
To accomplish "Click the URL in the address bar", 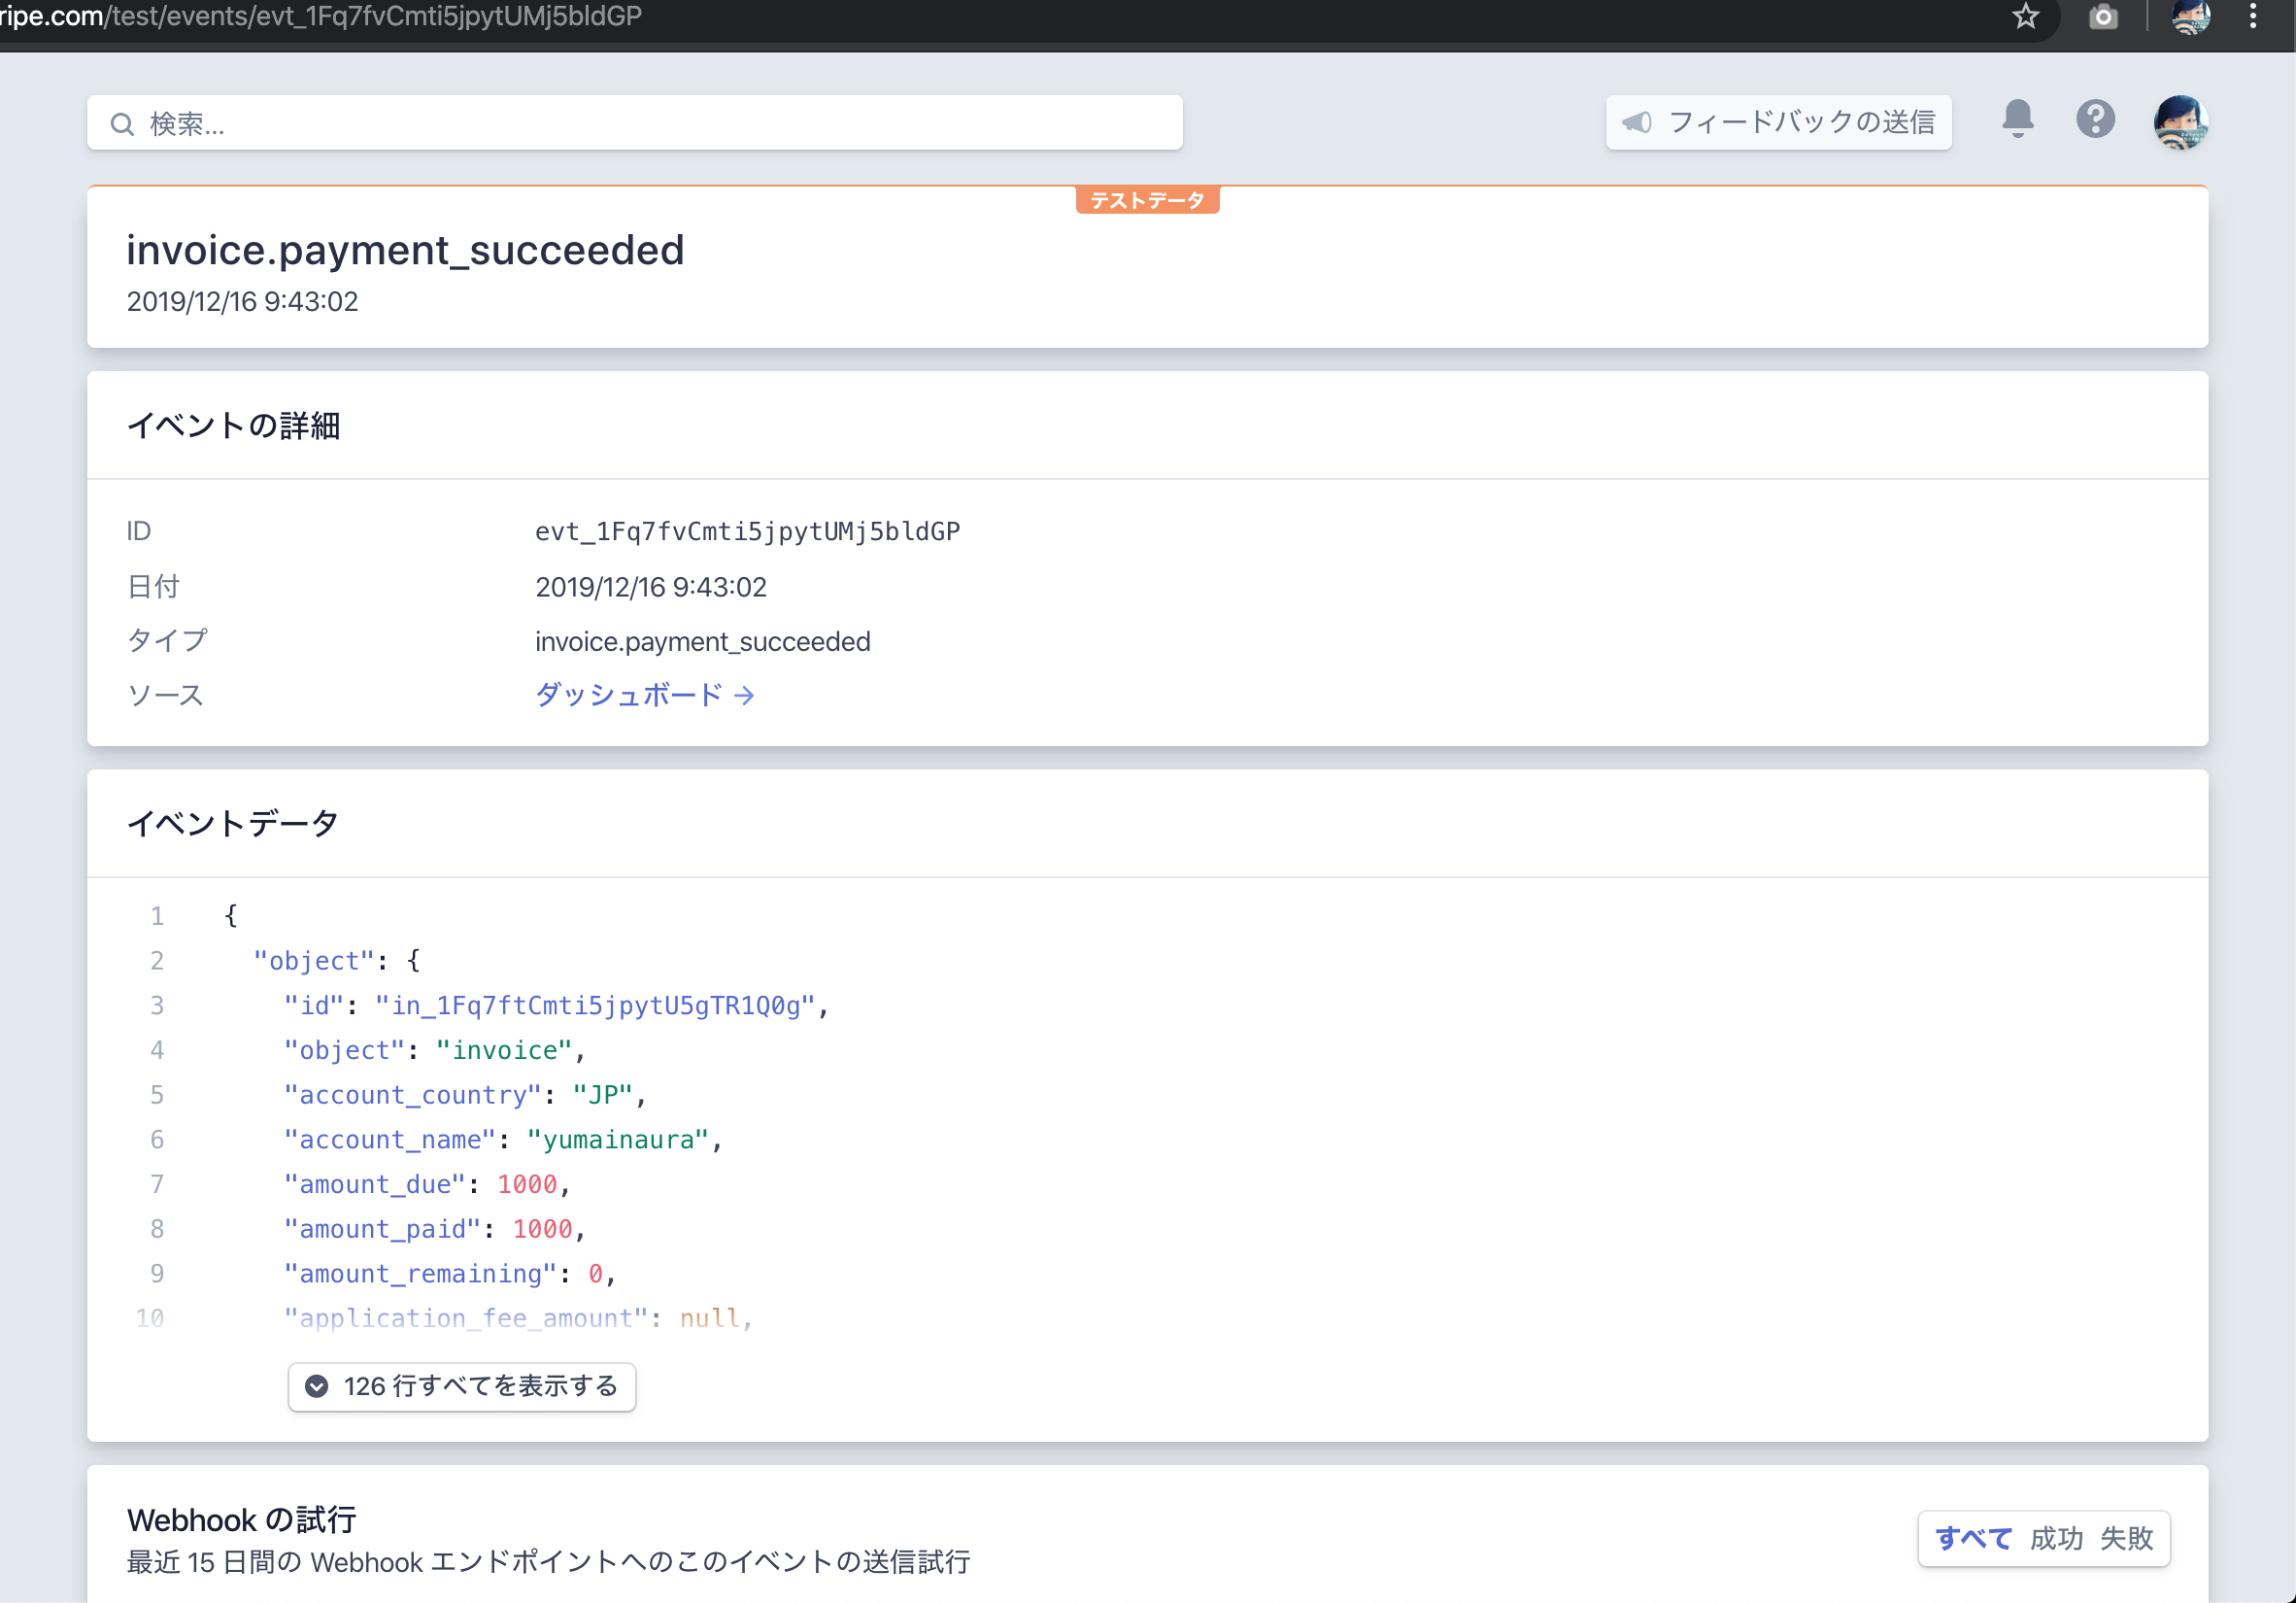I will [320, 16].
